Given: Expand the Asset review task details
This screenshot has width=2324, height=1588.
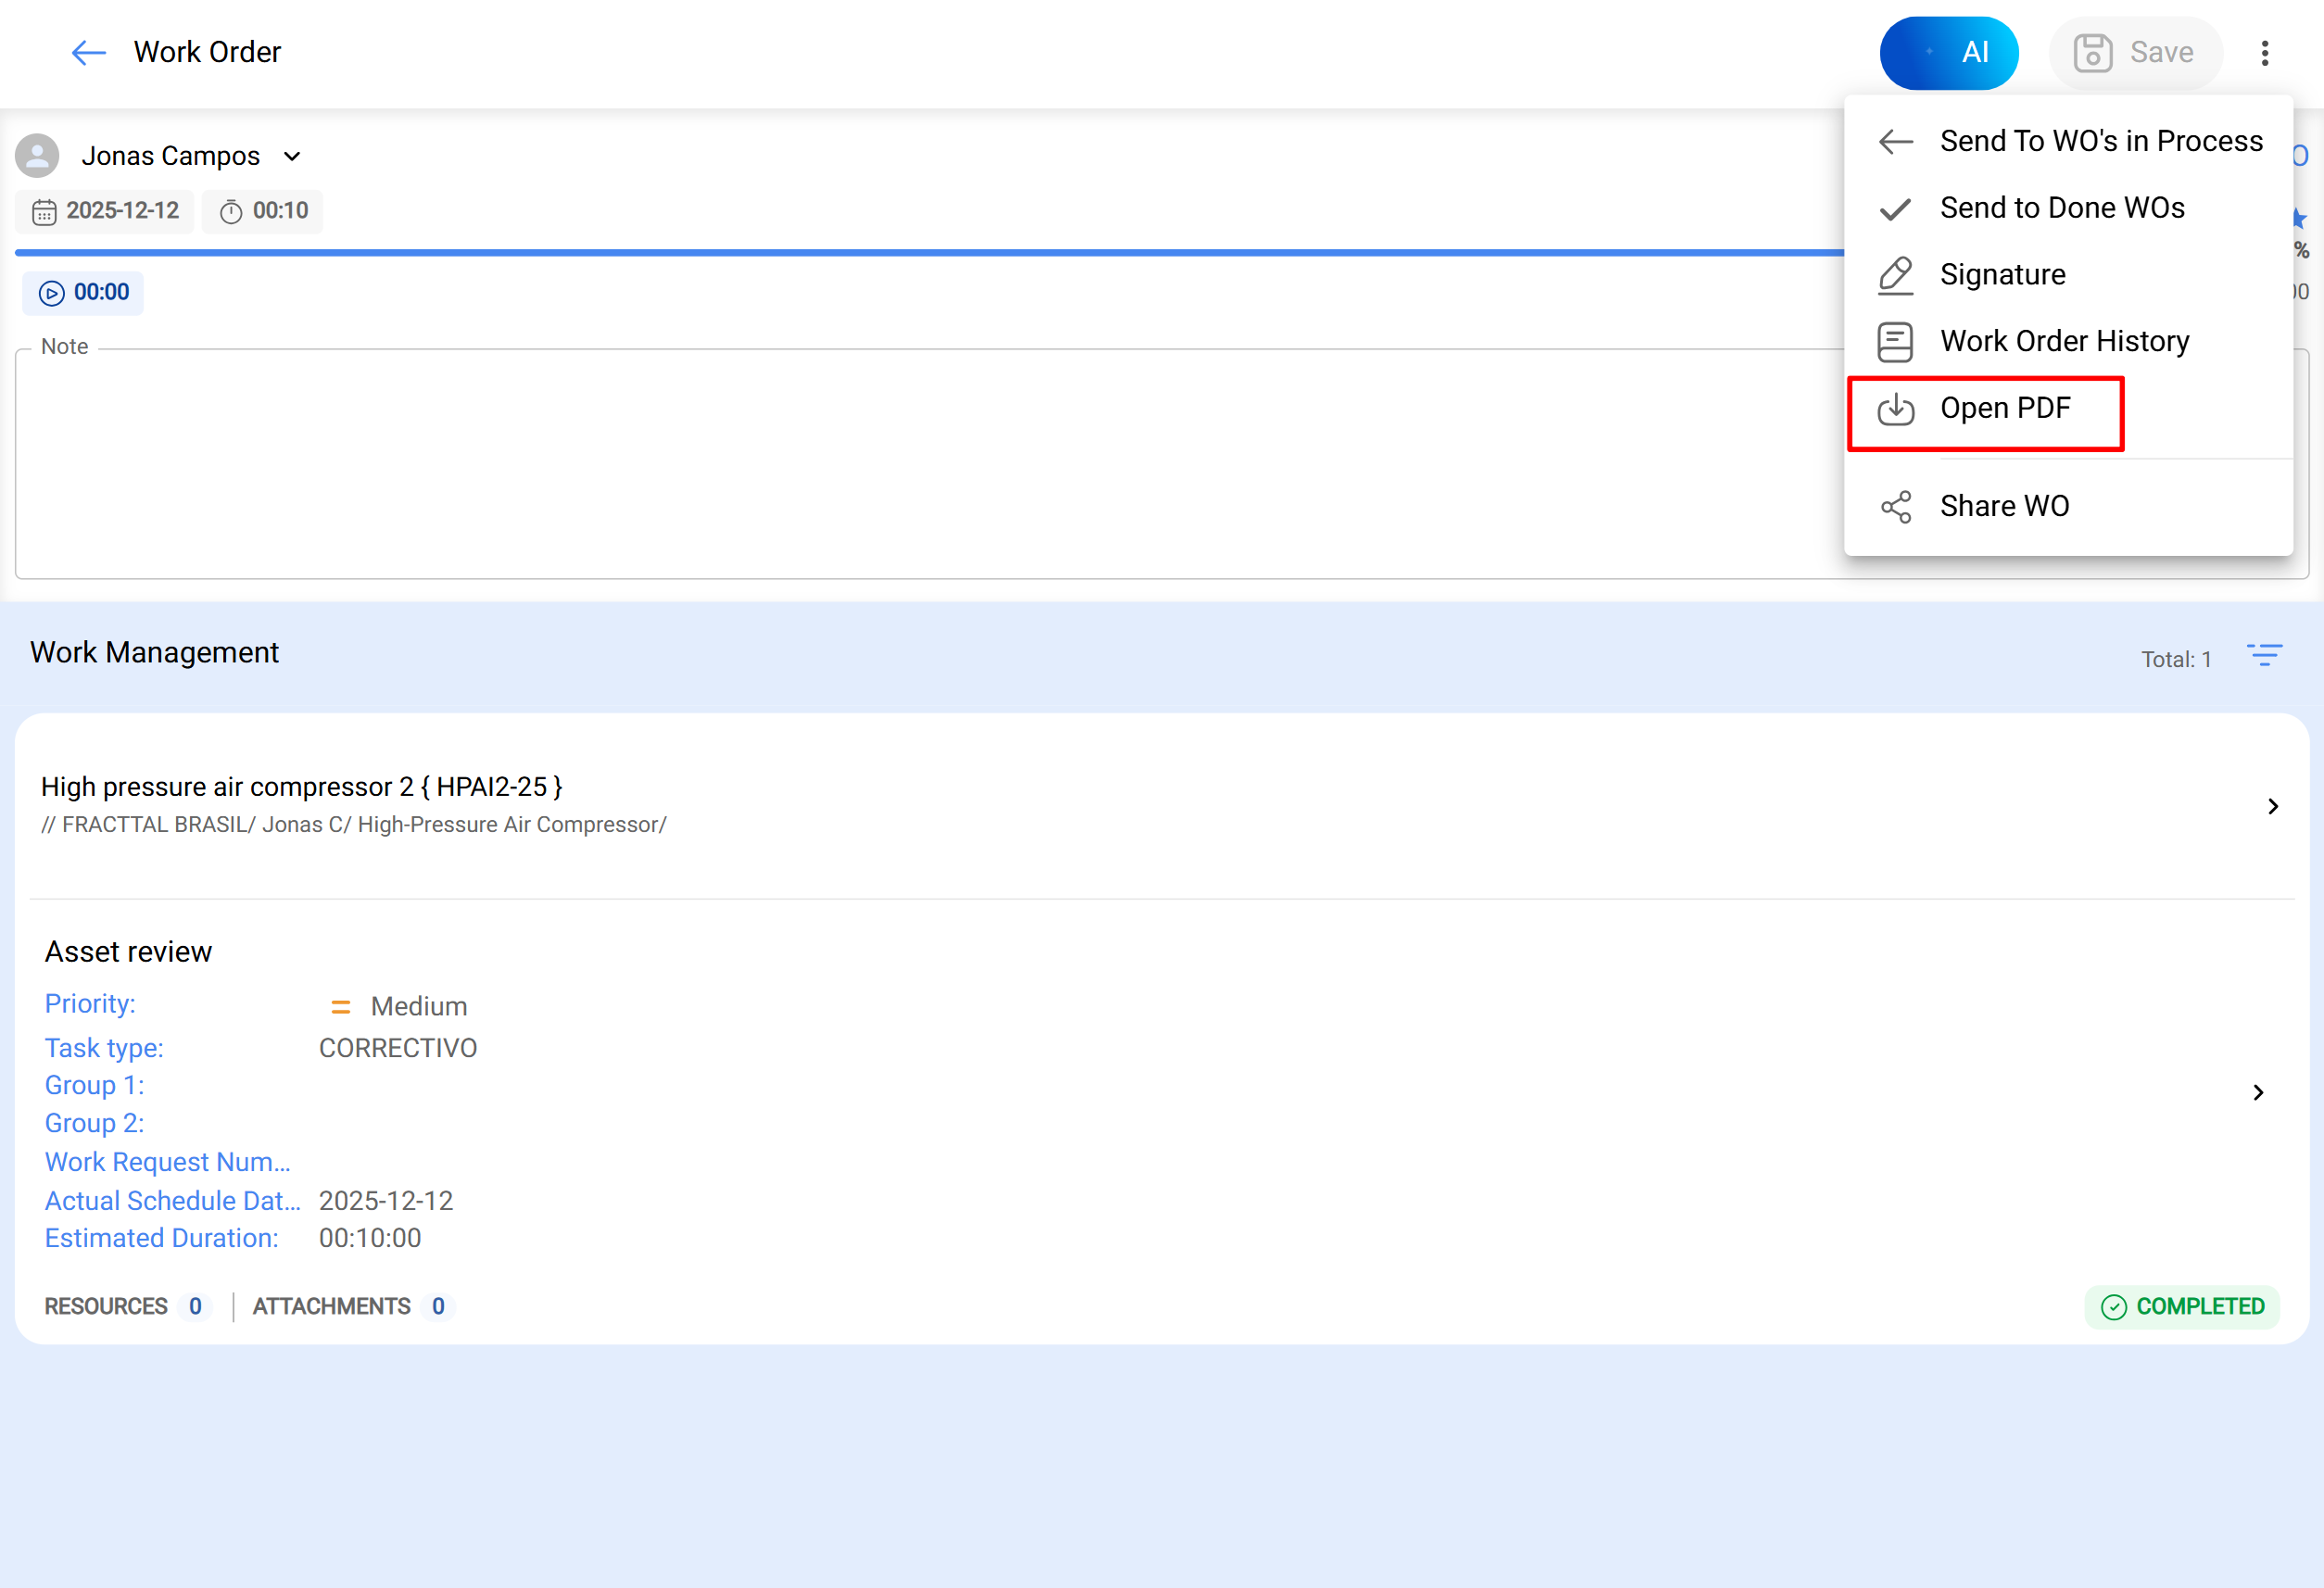Looking at the screenshot, I should point(2257,1092).
